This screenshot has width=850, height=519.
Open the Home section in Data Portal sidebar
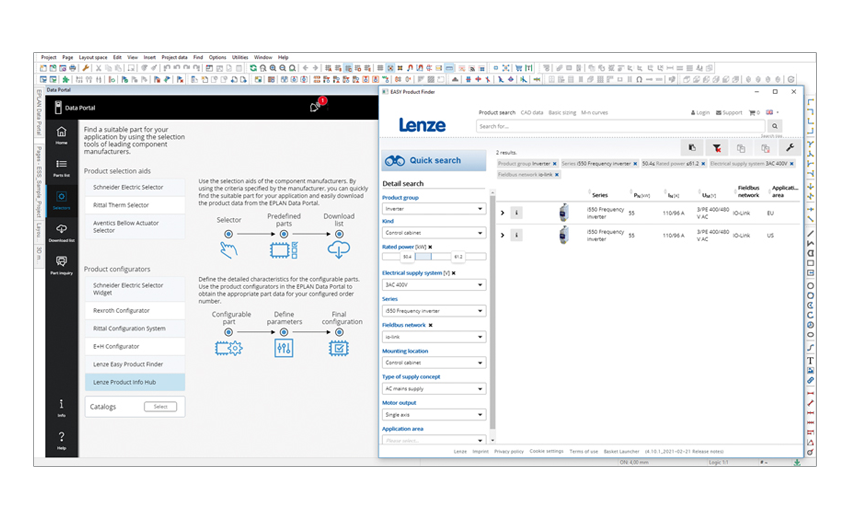coord(61,134)
